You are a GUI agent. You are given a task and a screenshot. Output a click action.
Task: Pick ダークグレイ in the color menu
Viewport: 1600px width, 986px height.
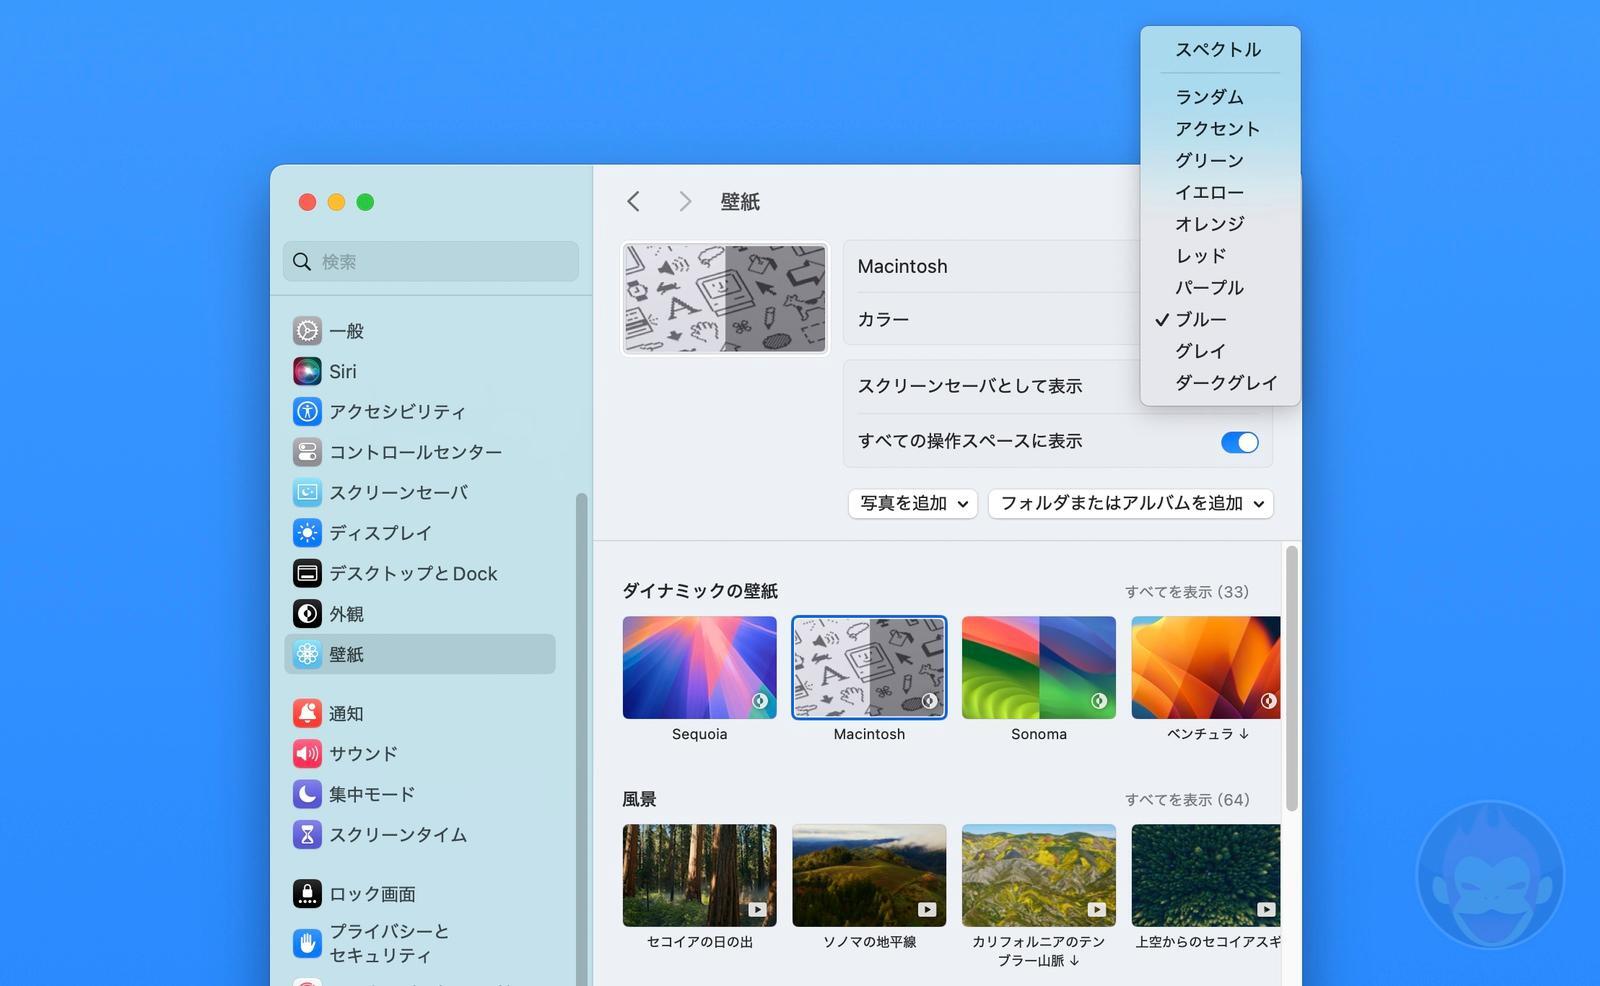click(1220, 383)
